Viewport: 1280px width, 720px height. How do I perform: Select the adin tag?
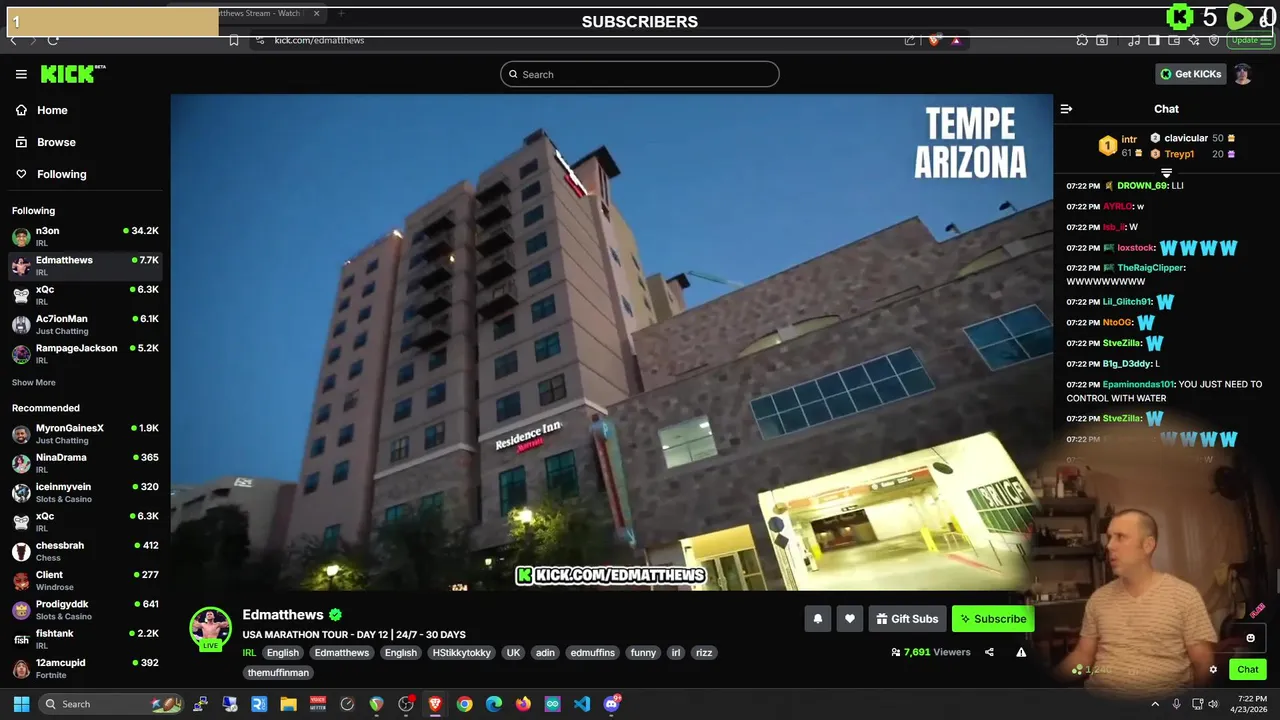(x=545, y=652)
